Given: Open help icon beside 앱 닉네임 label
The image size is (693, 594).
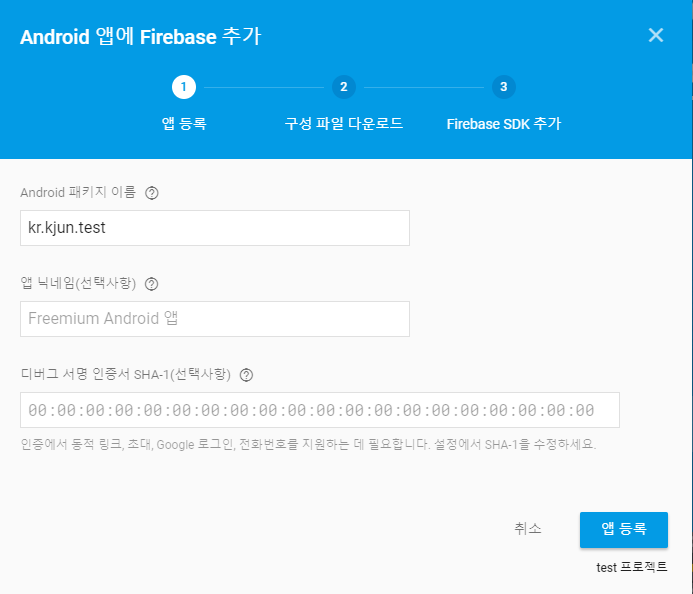Looking at the screenshot, I should tap(152, 284).
